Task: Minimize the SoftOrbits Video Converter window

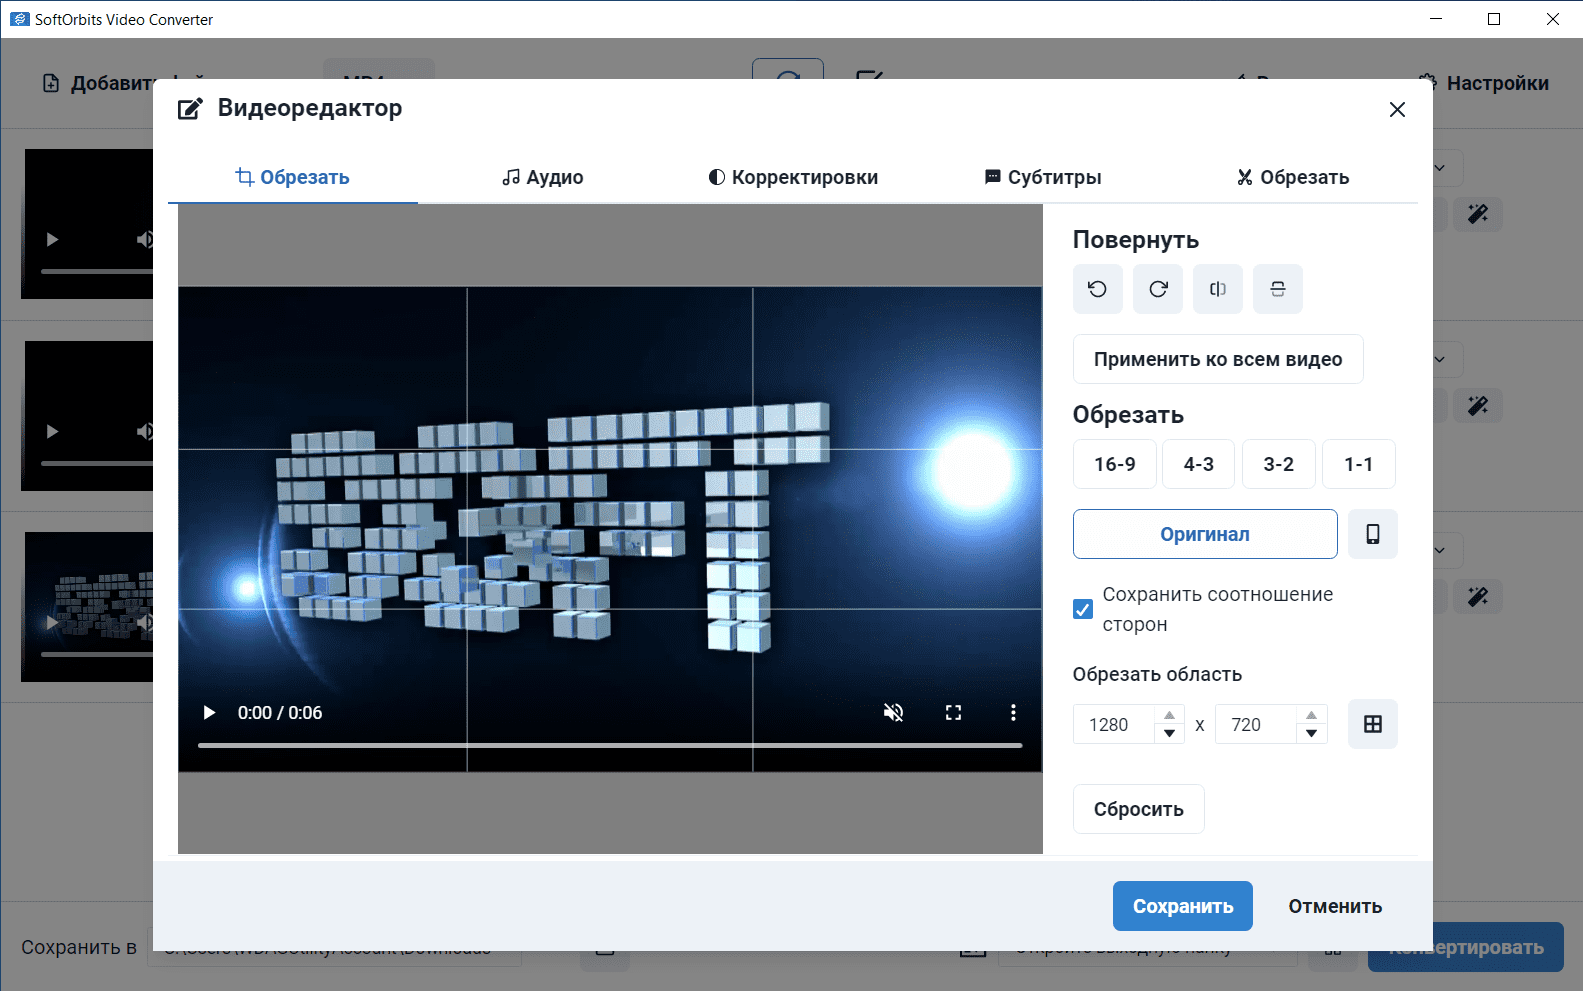Action: 1436,19
